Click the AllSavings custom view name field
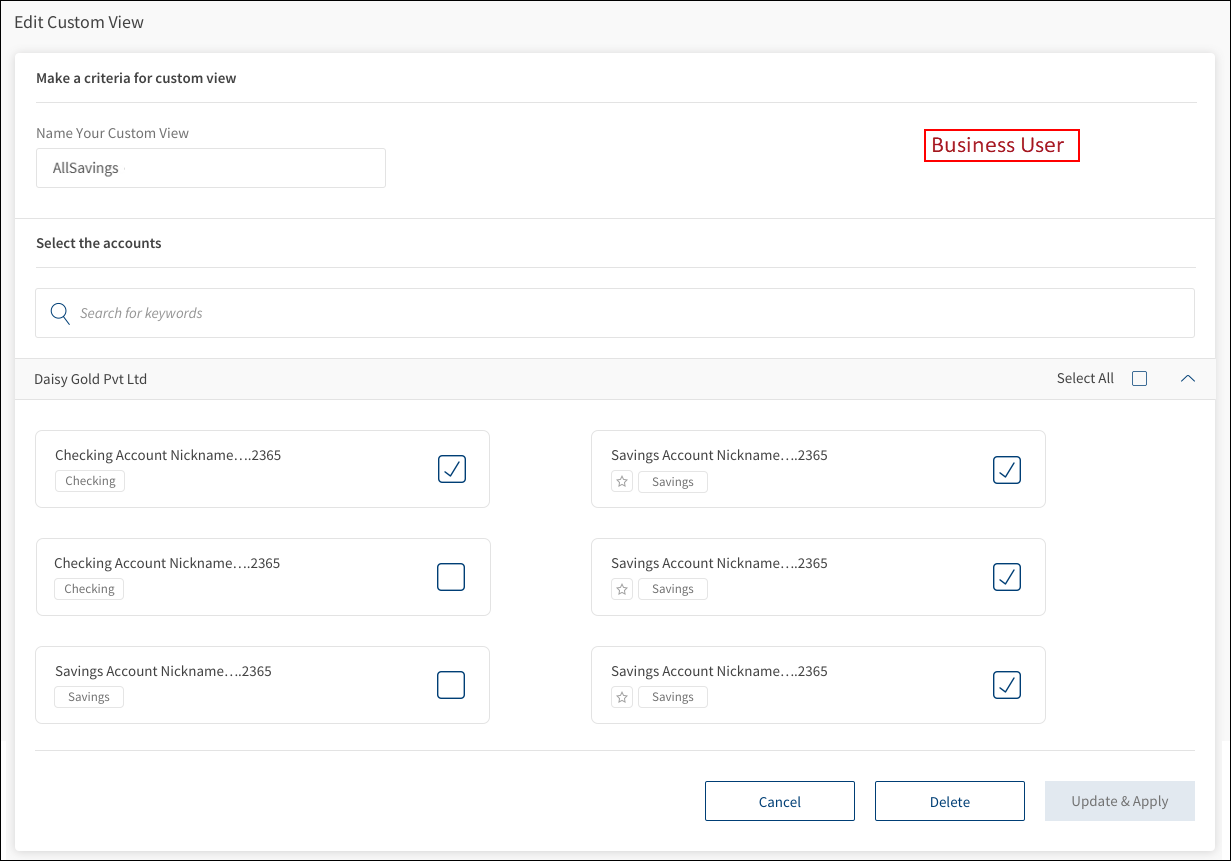This screenshot has height=861, width=1231. coord(210,168)
